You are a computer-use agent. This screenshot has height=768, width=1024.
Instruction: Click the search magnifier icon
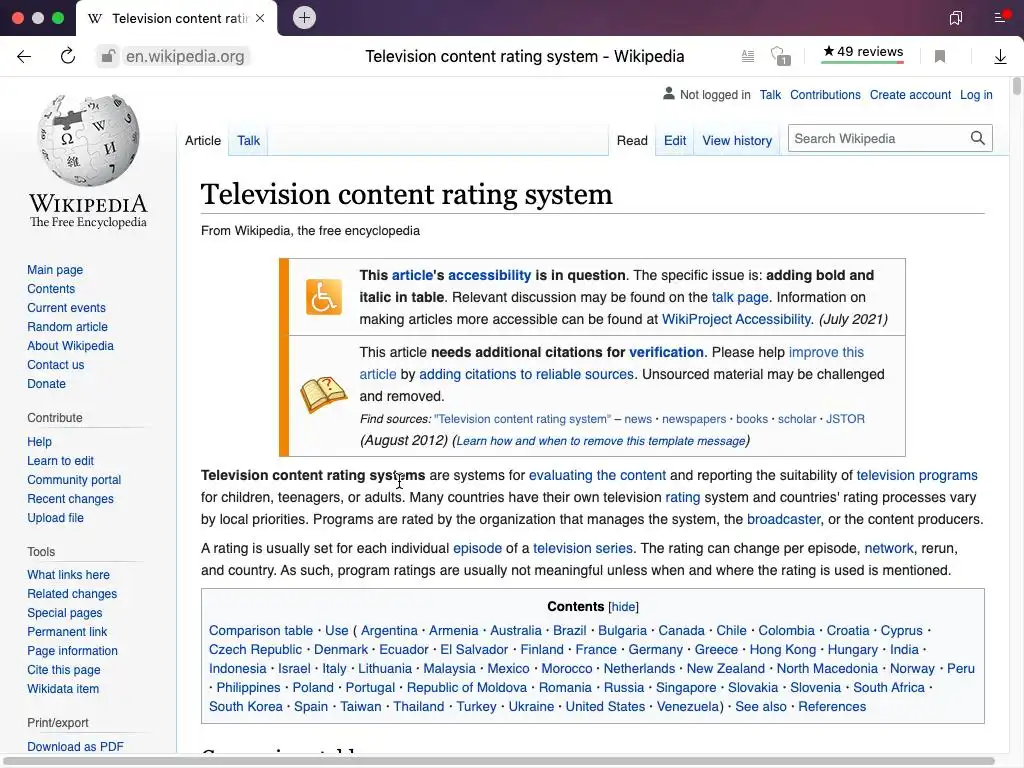click(977, 138)
